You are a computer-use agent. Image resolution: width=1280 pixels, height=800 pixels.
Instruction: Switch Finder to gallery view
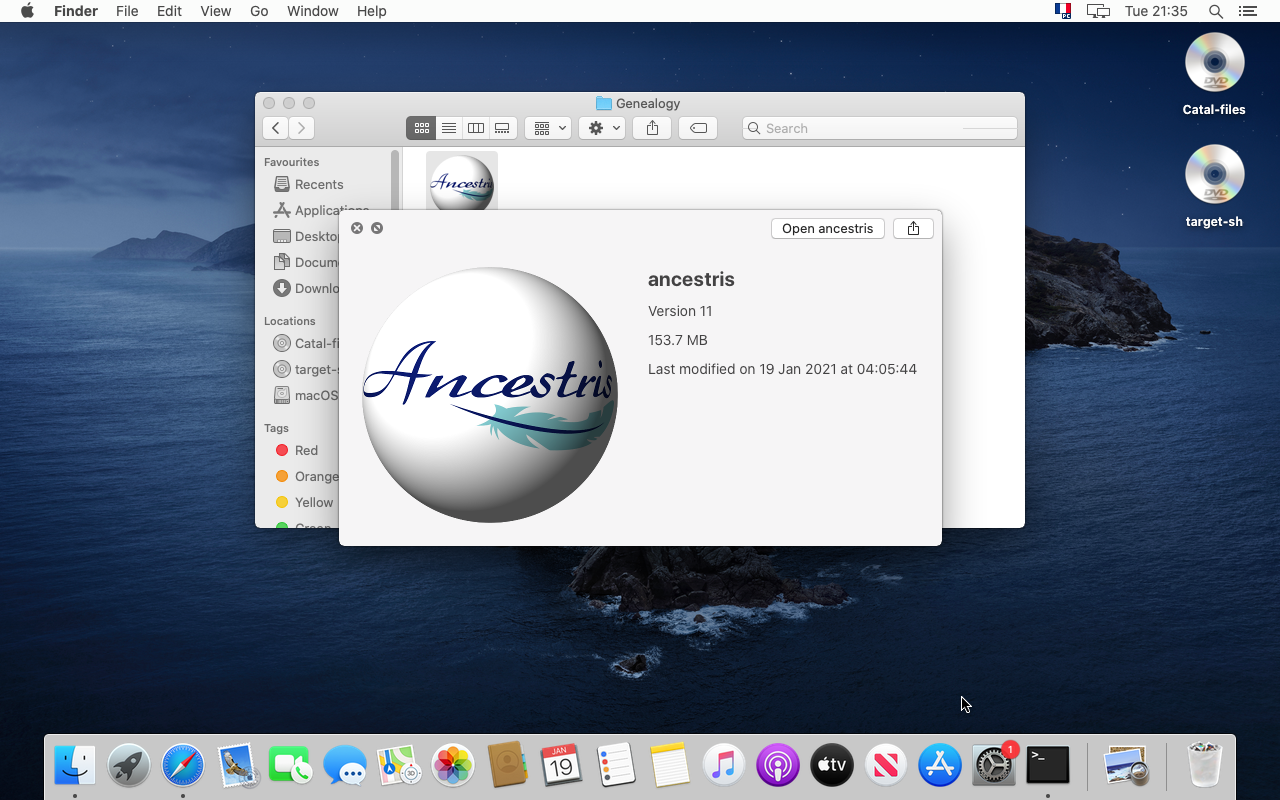point(503,128)
